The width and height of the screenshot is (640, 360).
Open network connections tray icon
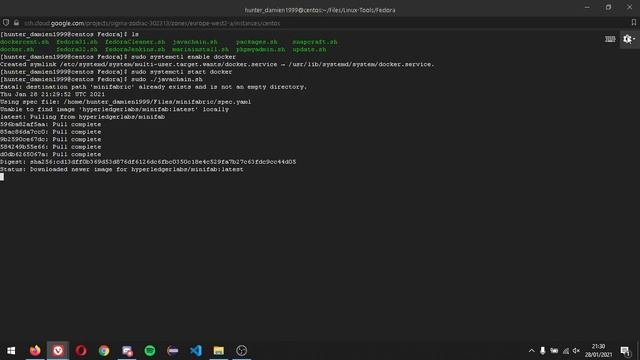click(x=566, y=351)
